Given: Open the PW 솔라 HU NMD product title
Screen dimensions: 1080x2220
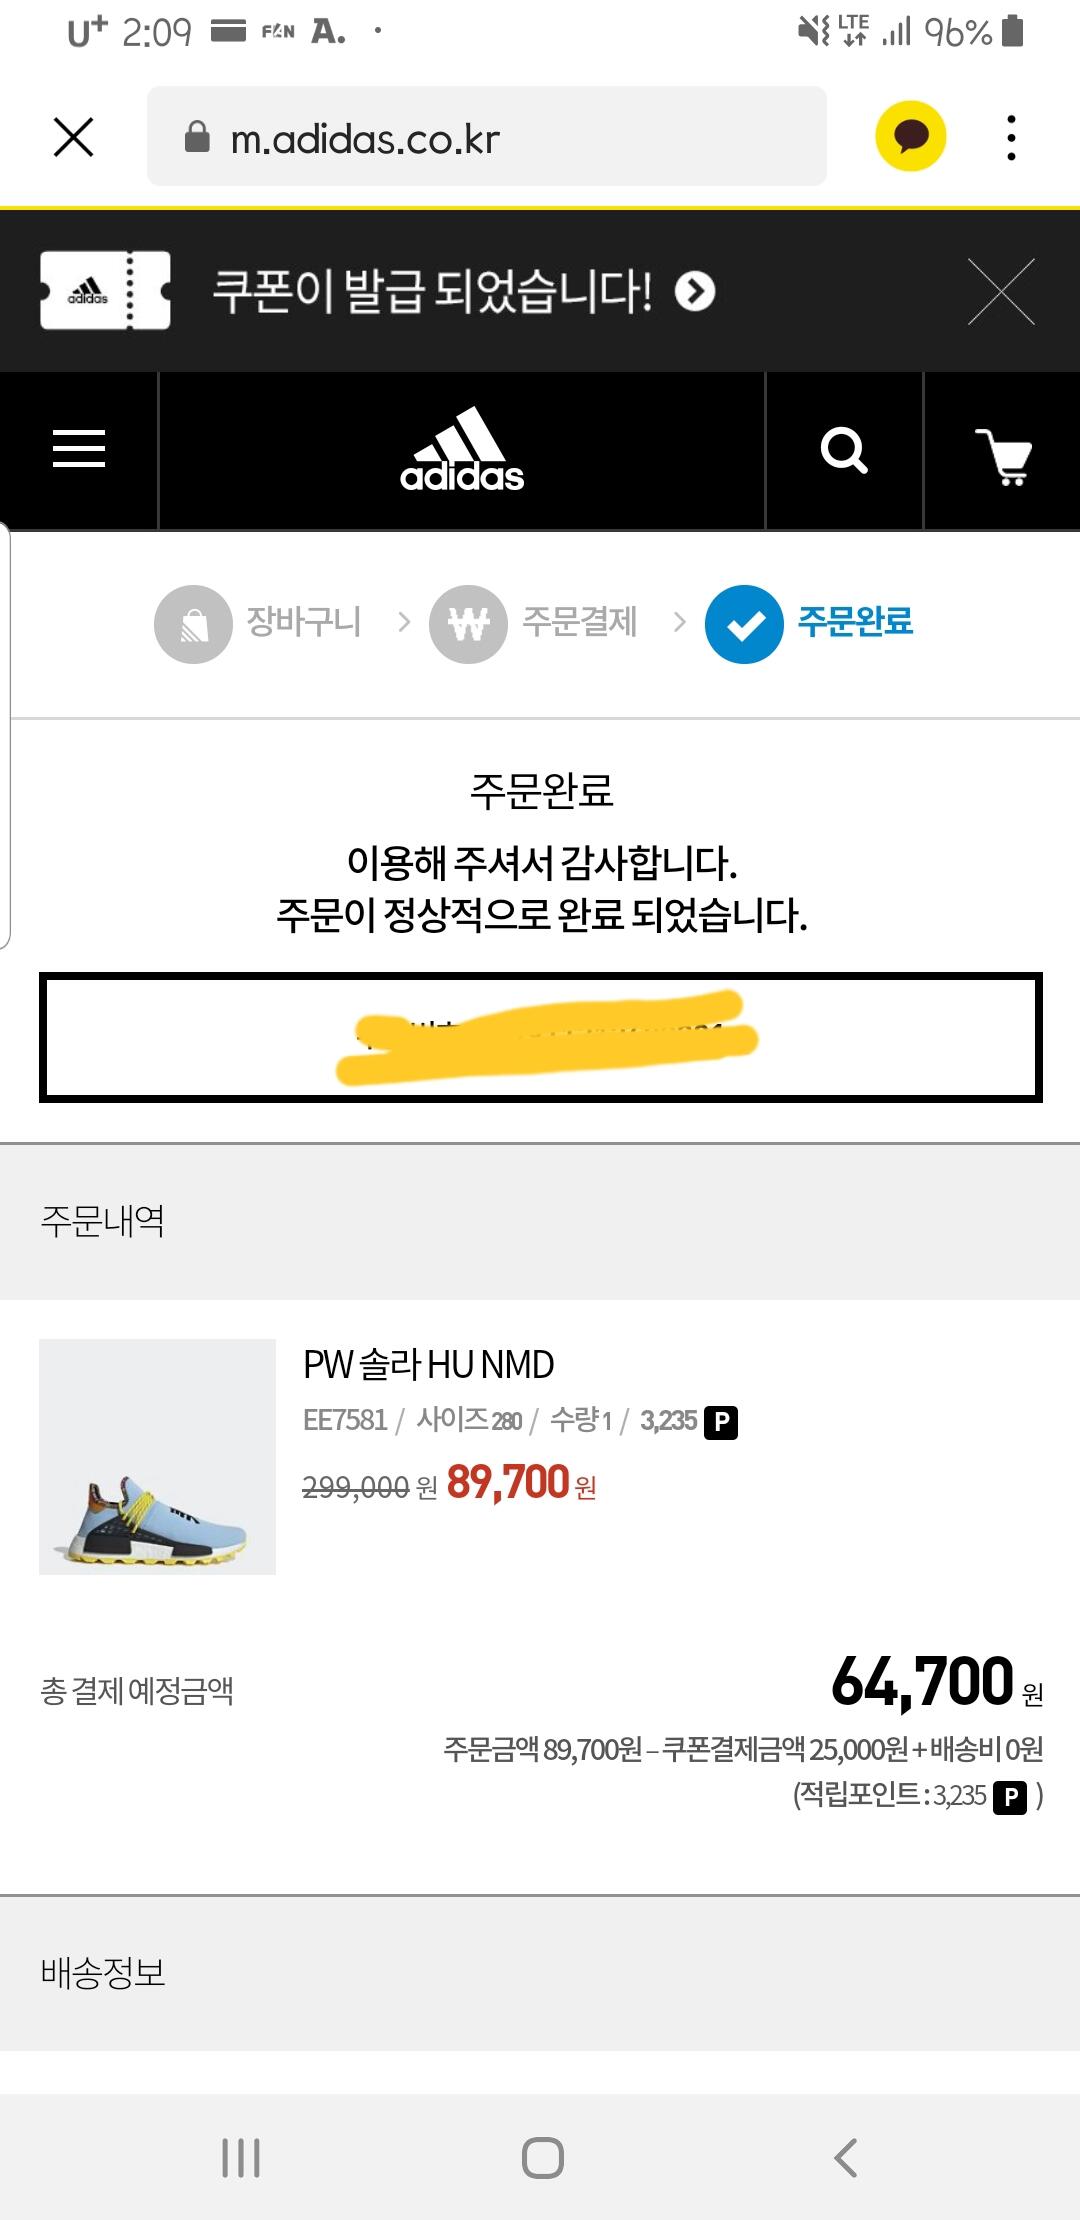Looking at the screenshot, I should (x=428, y=1365).
